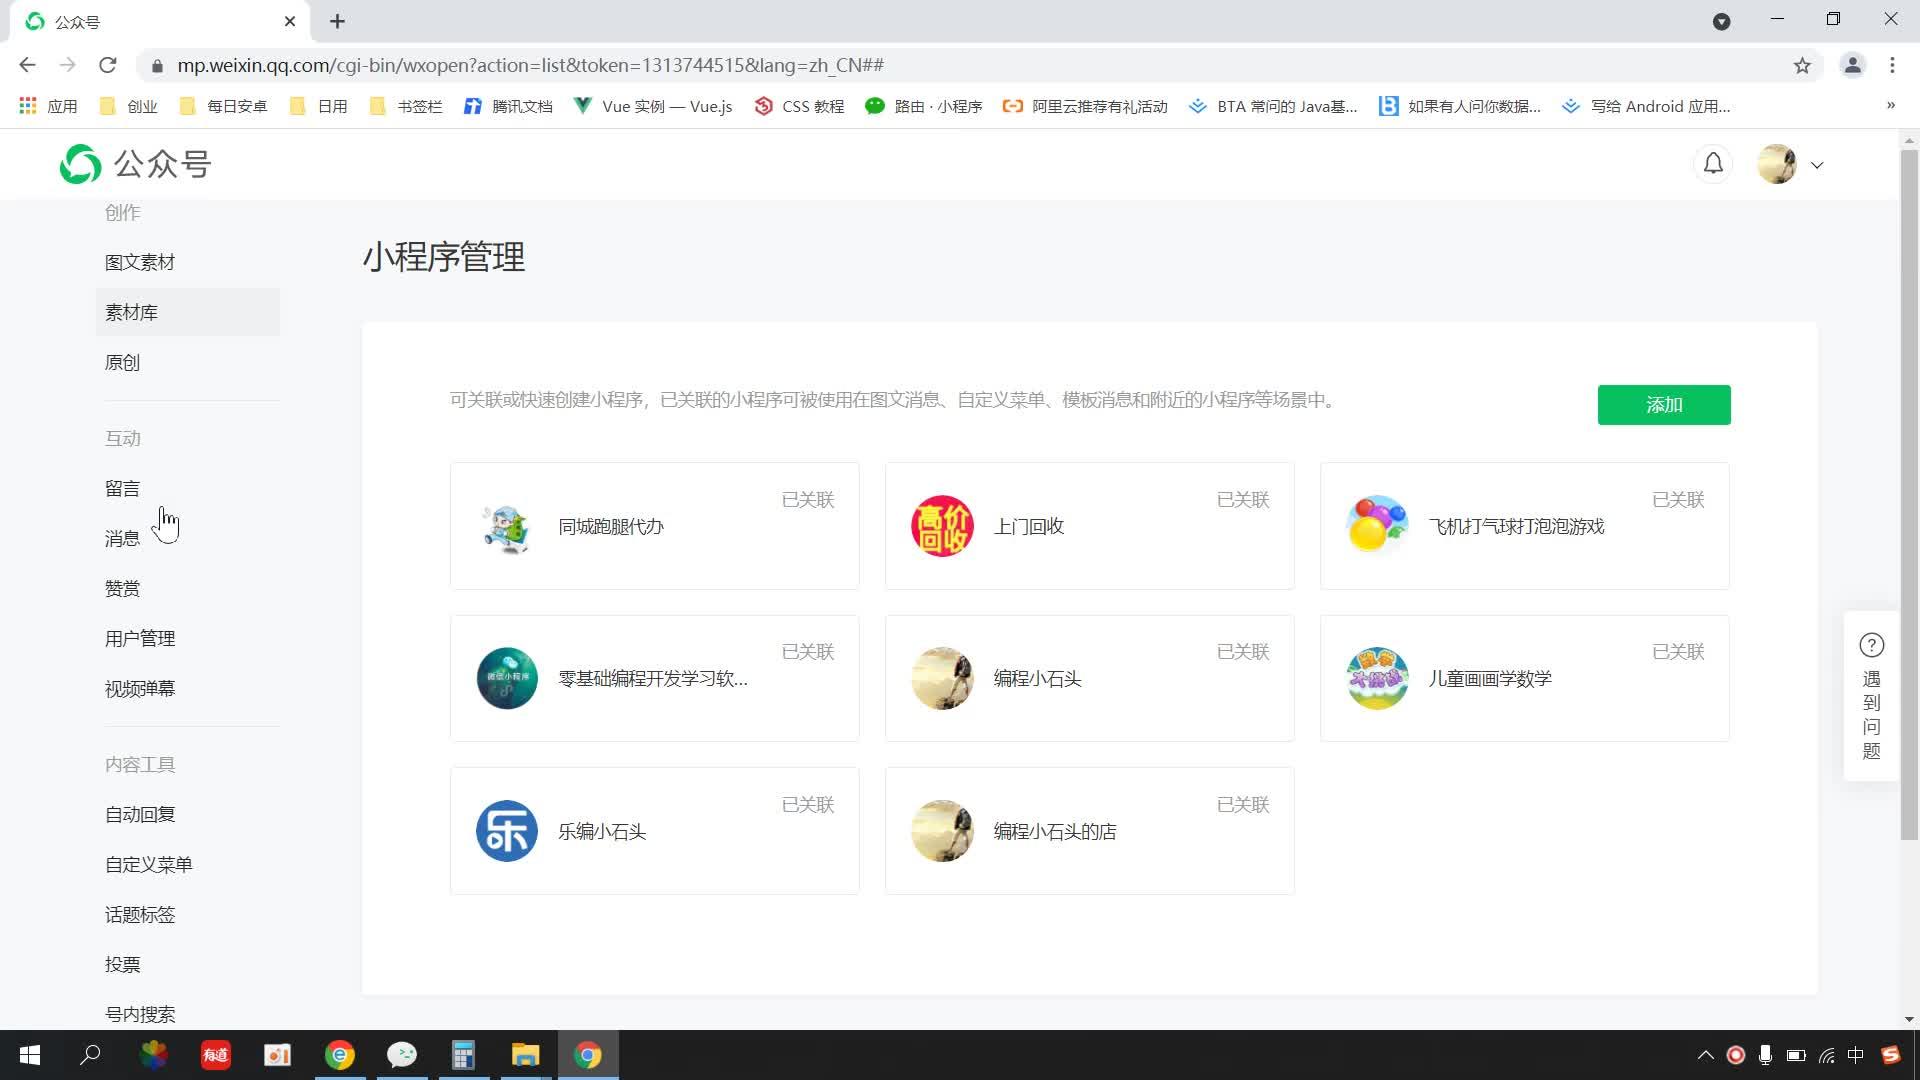This screenshot has height=1080, width=1920.
Task: Open 视频弹幕 in the sidebar
Action: [140, 688]
